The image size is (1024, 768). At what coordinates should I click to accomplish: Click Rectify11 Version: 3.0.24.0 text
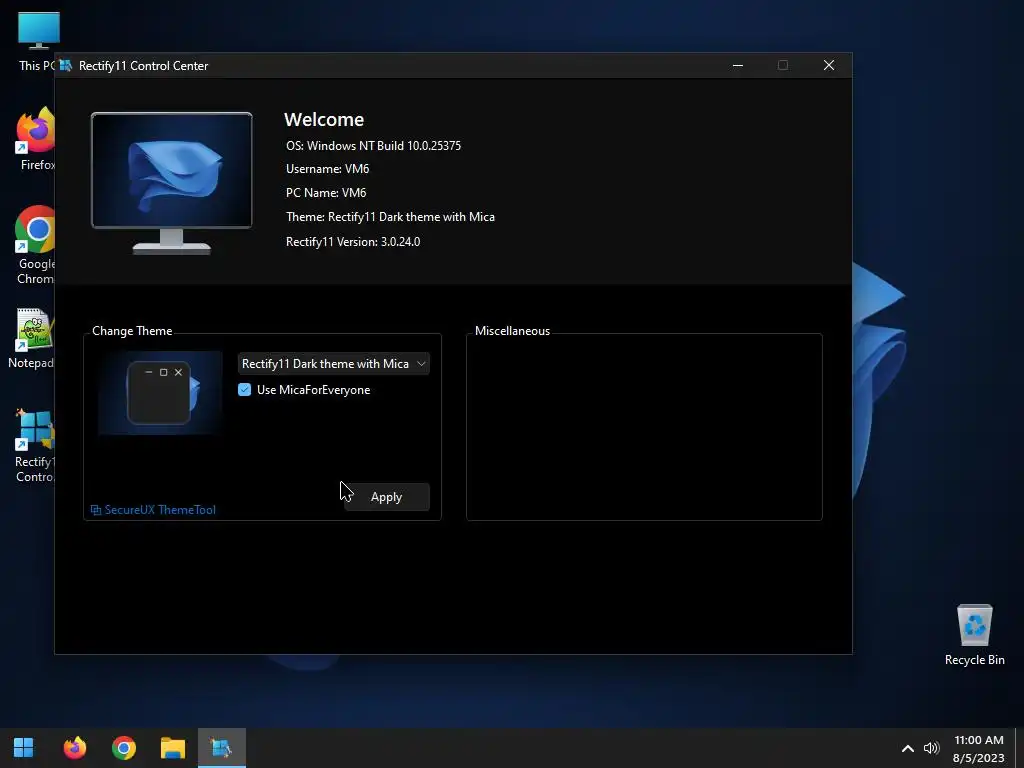click(353, 242)
